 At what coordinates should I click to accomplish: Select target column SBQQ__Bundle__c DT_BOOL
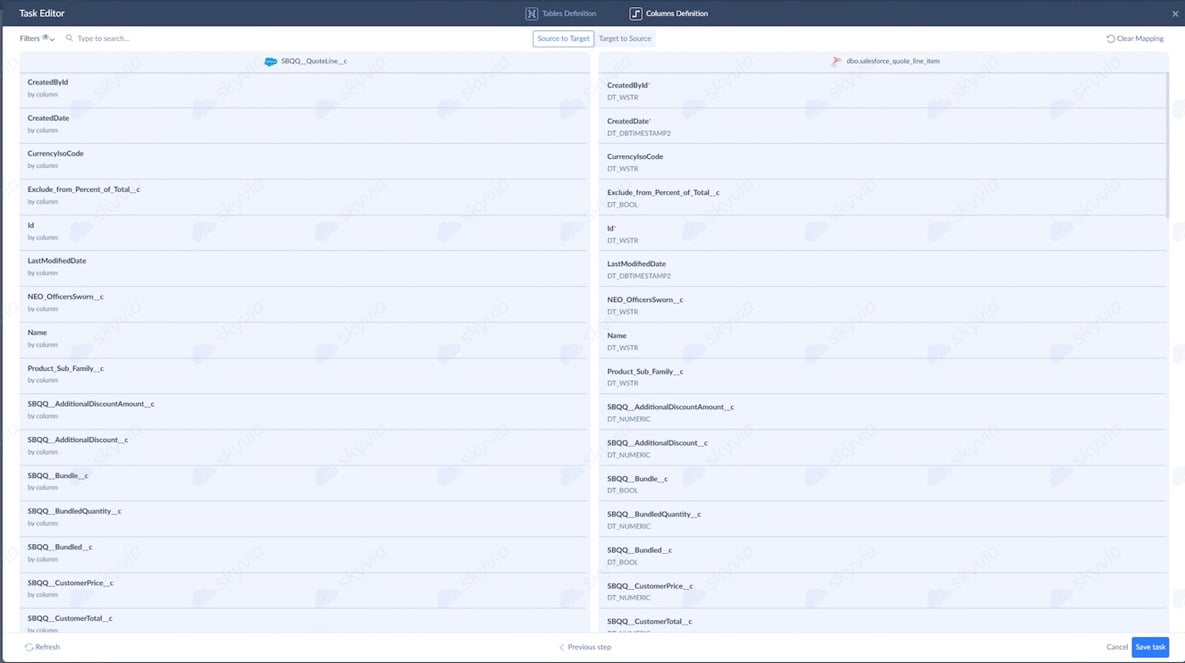point(882,484)
